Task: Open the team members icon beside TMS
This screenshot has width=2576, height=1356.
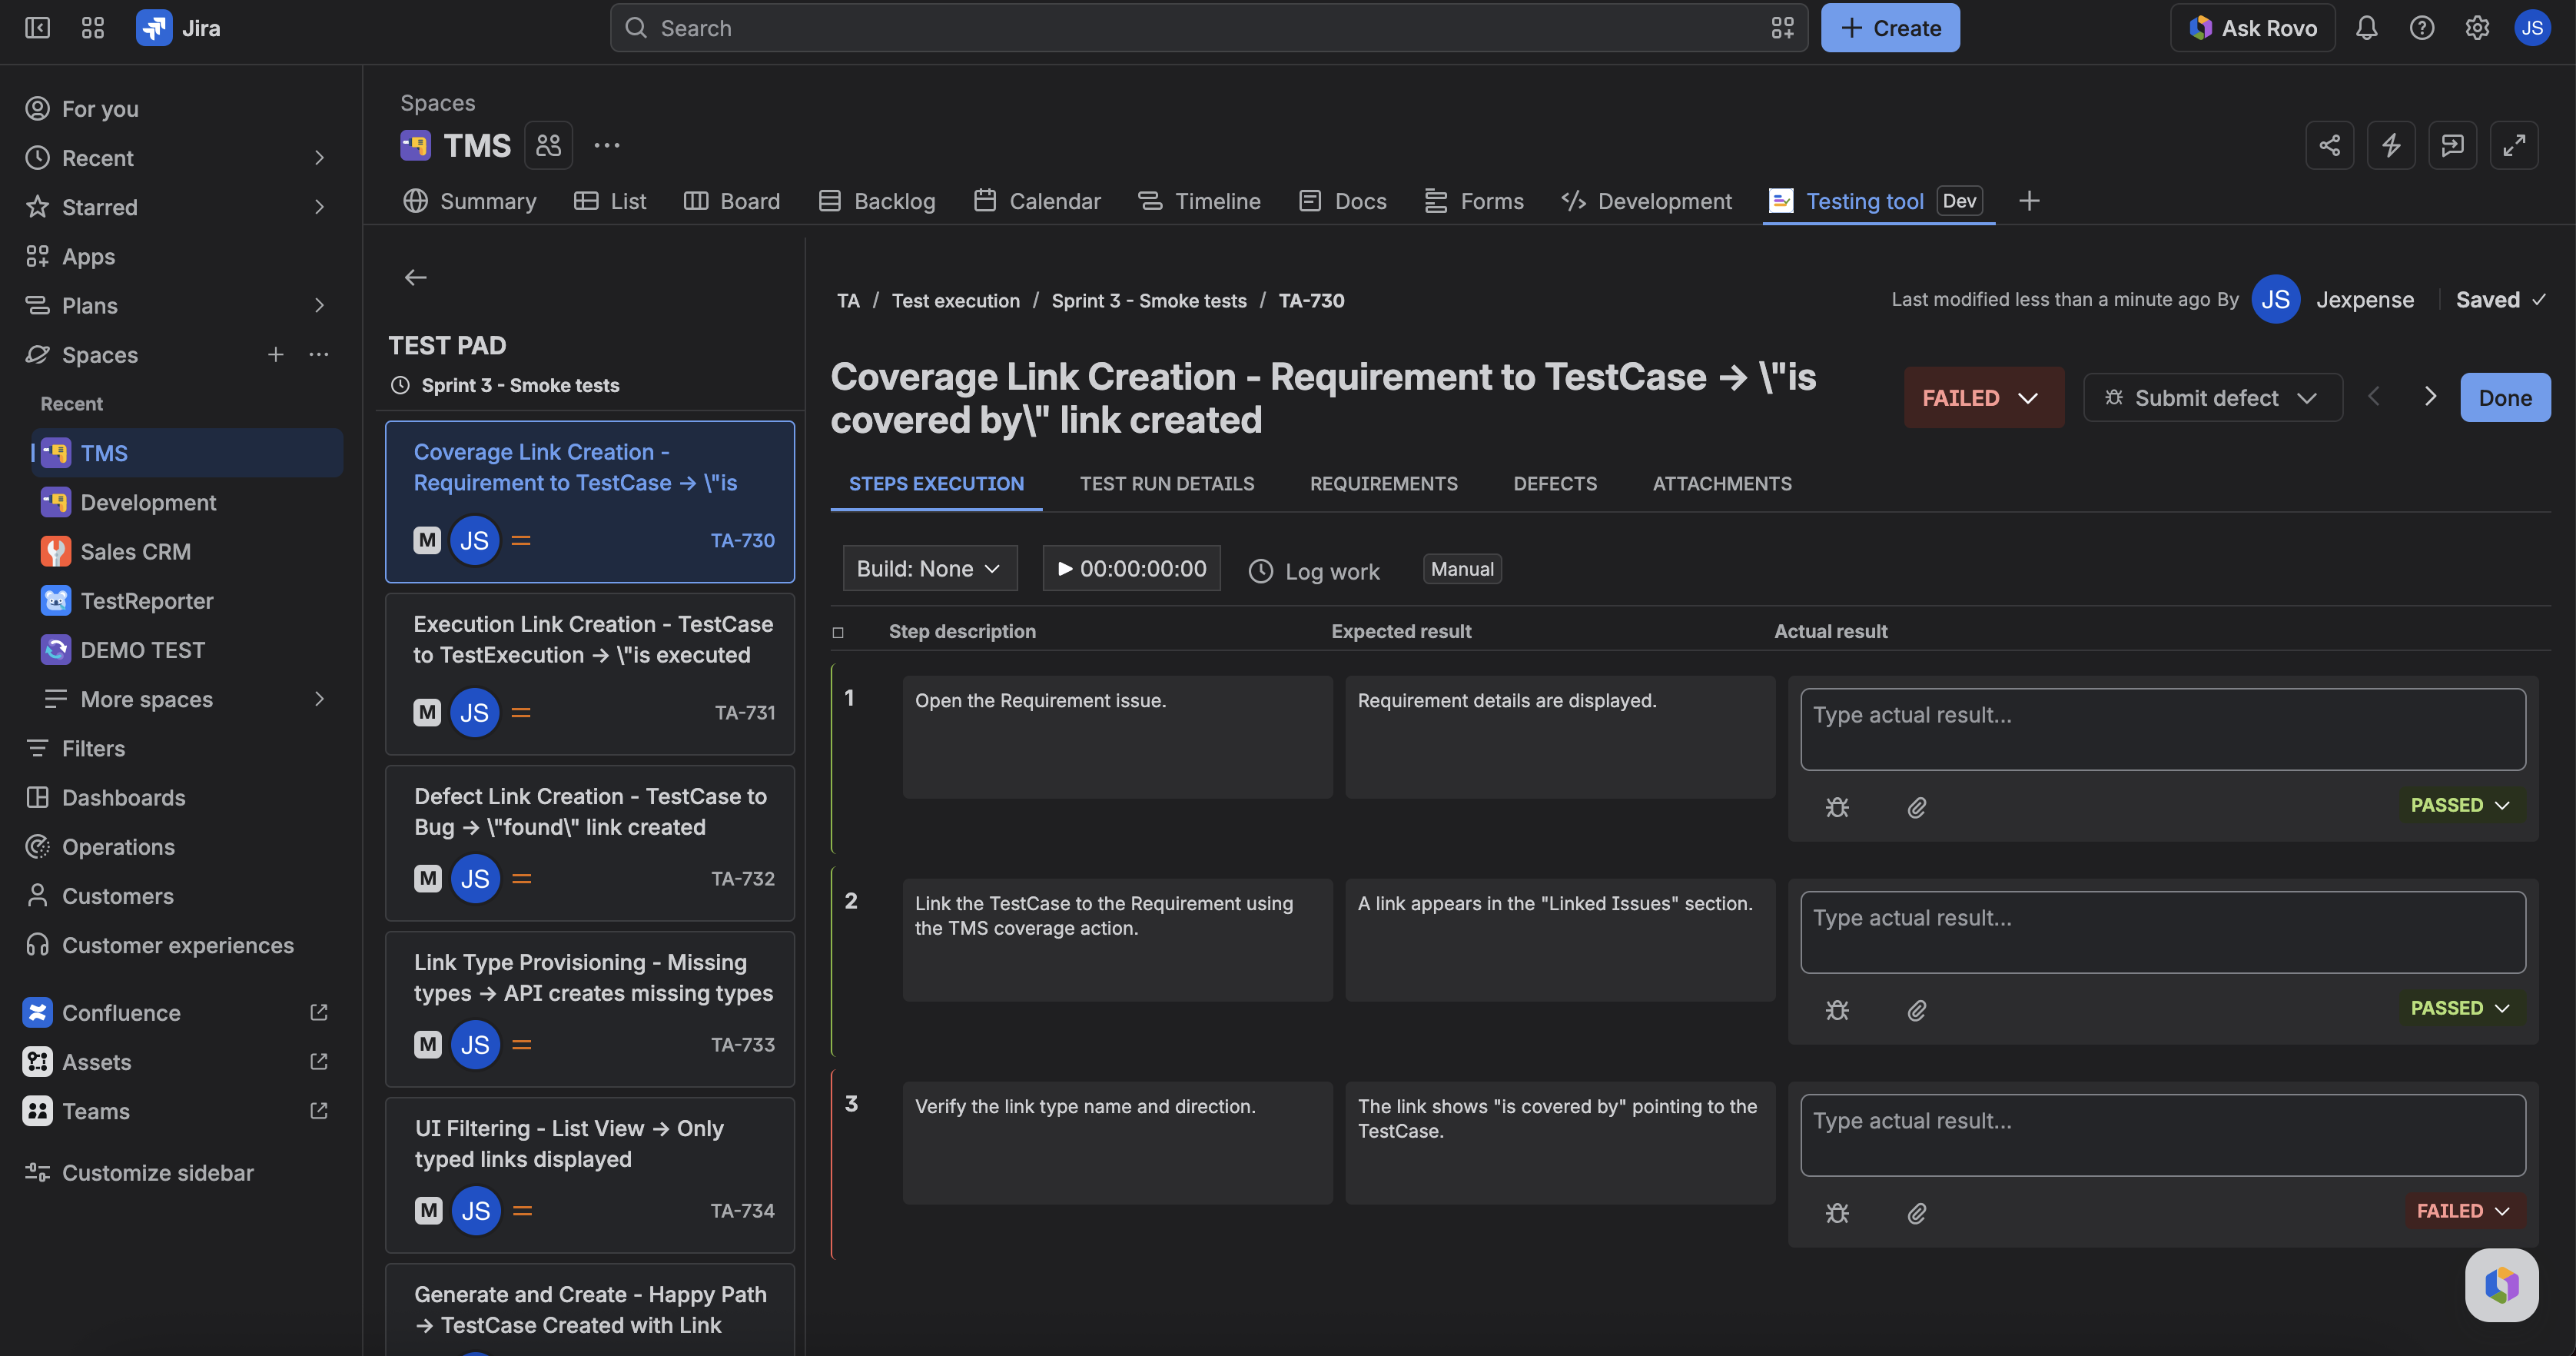Action: (x=548, y=146)
